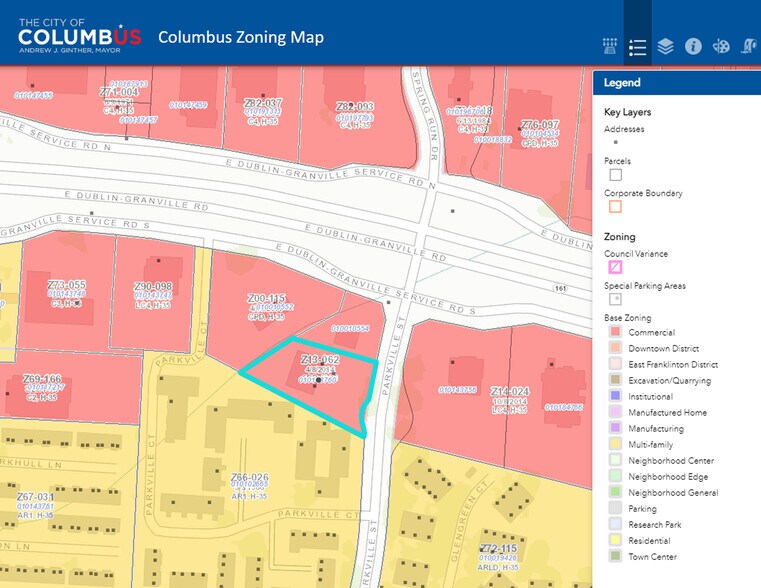Screen dimensions: 761x588
Task: Click the Multi-family zoning swatch
Action: tap(615, 444)
